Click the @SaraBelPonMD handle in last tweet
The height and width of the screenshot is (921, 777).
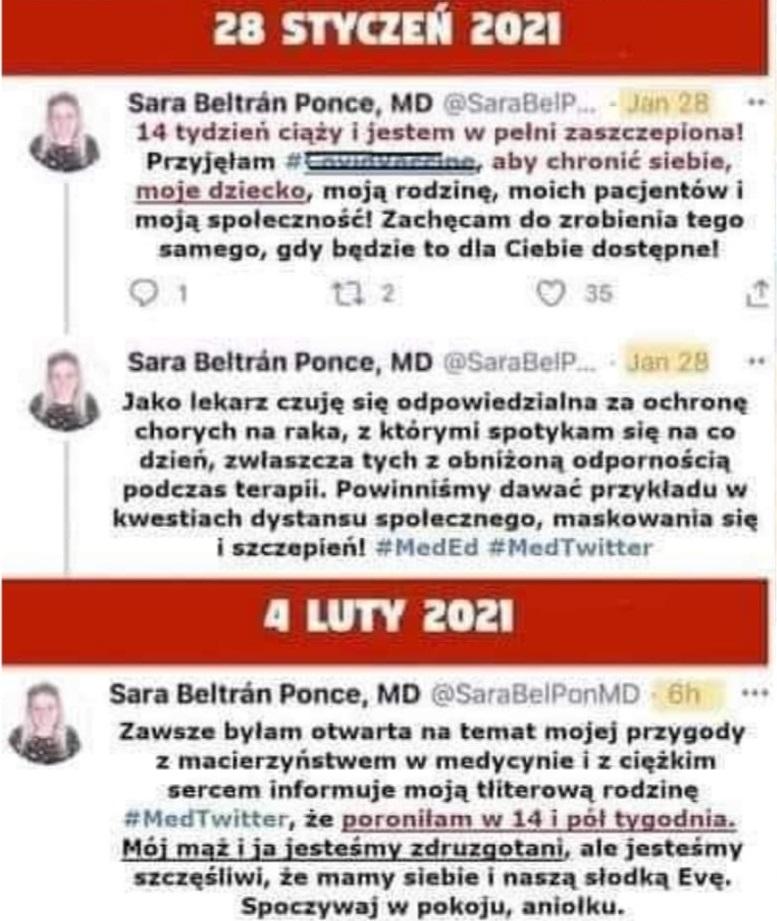pyautogui.click(x=535, y=694)
